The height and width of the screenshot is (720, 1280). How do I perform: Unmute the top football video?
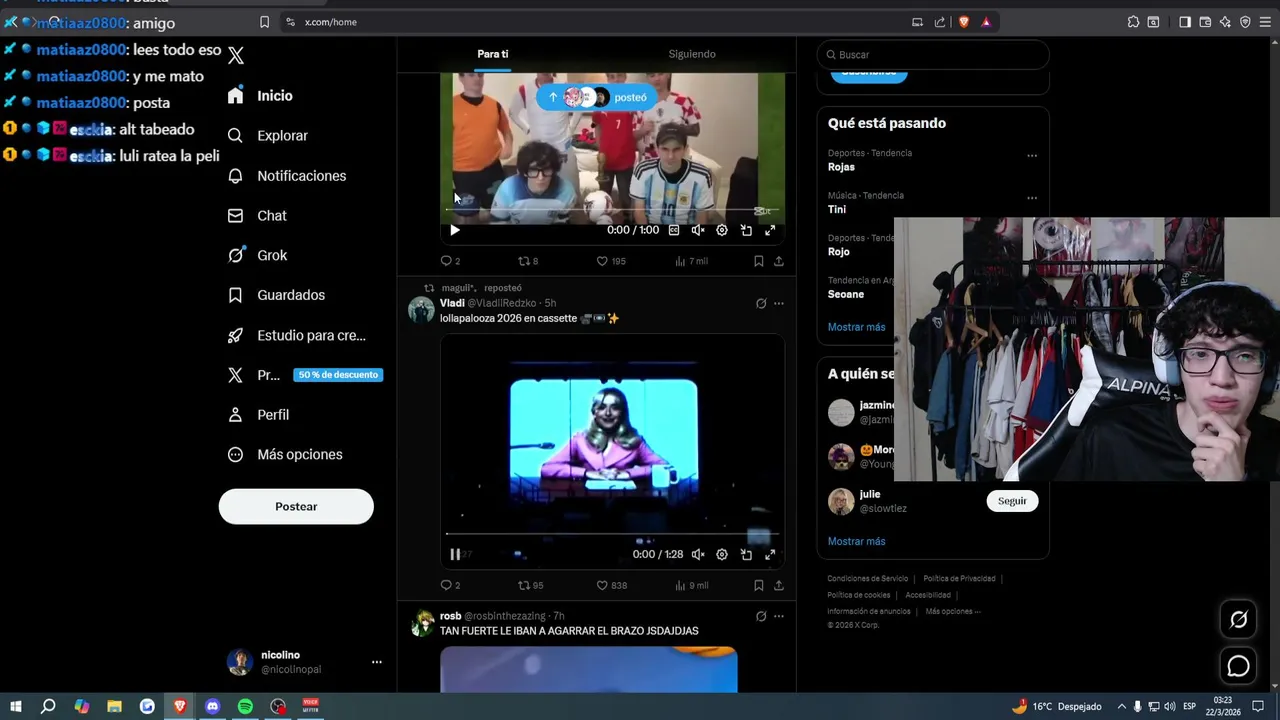point(698,230)
